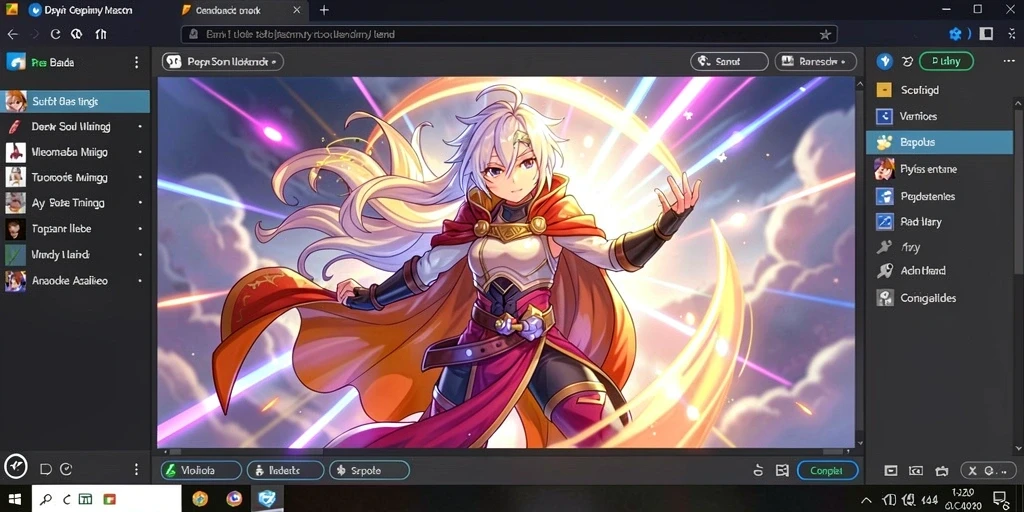Open the three-dot menu beside Pres Baida
Image resolution: width=1024 pixels, height=512 pixels.
(x=136, y=62)
